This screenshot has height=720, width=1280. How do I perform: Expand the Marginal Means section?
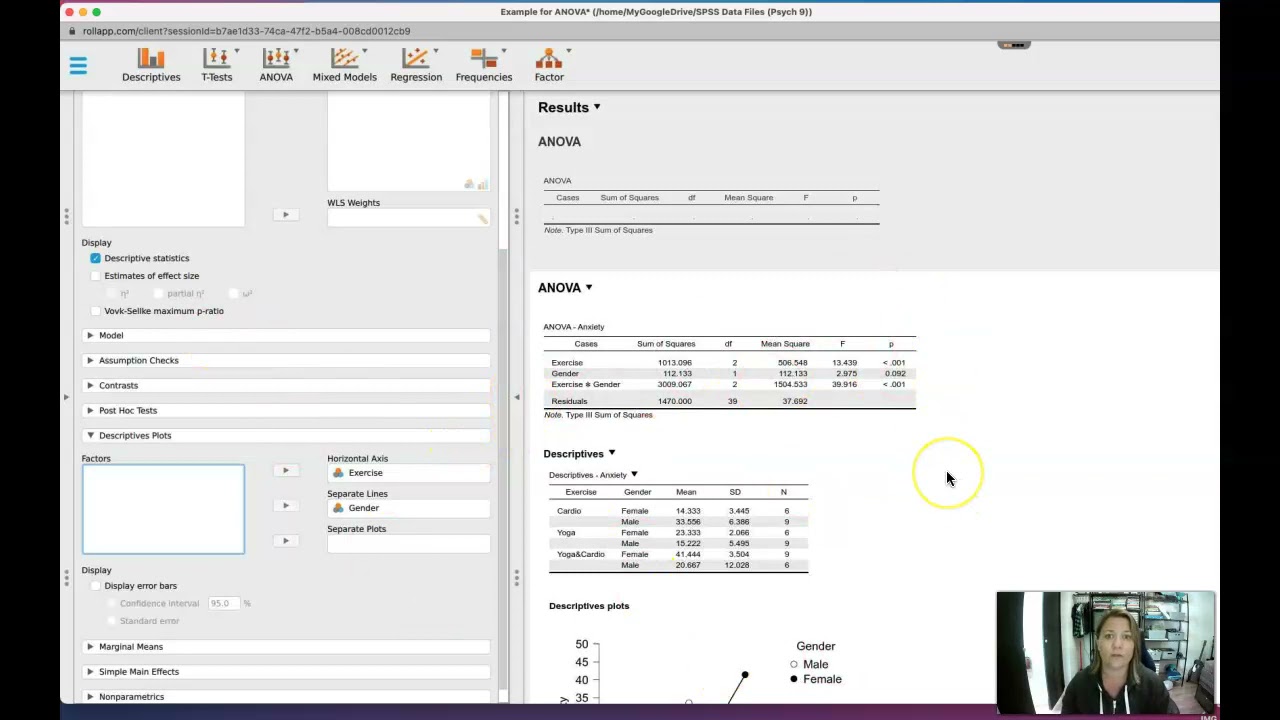pos(286,647)
